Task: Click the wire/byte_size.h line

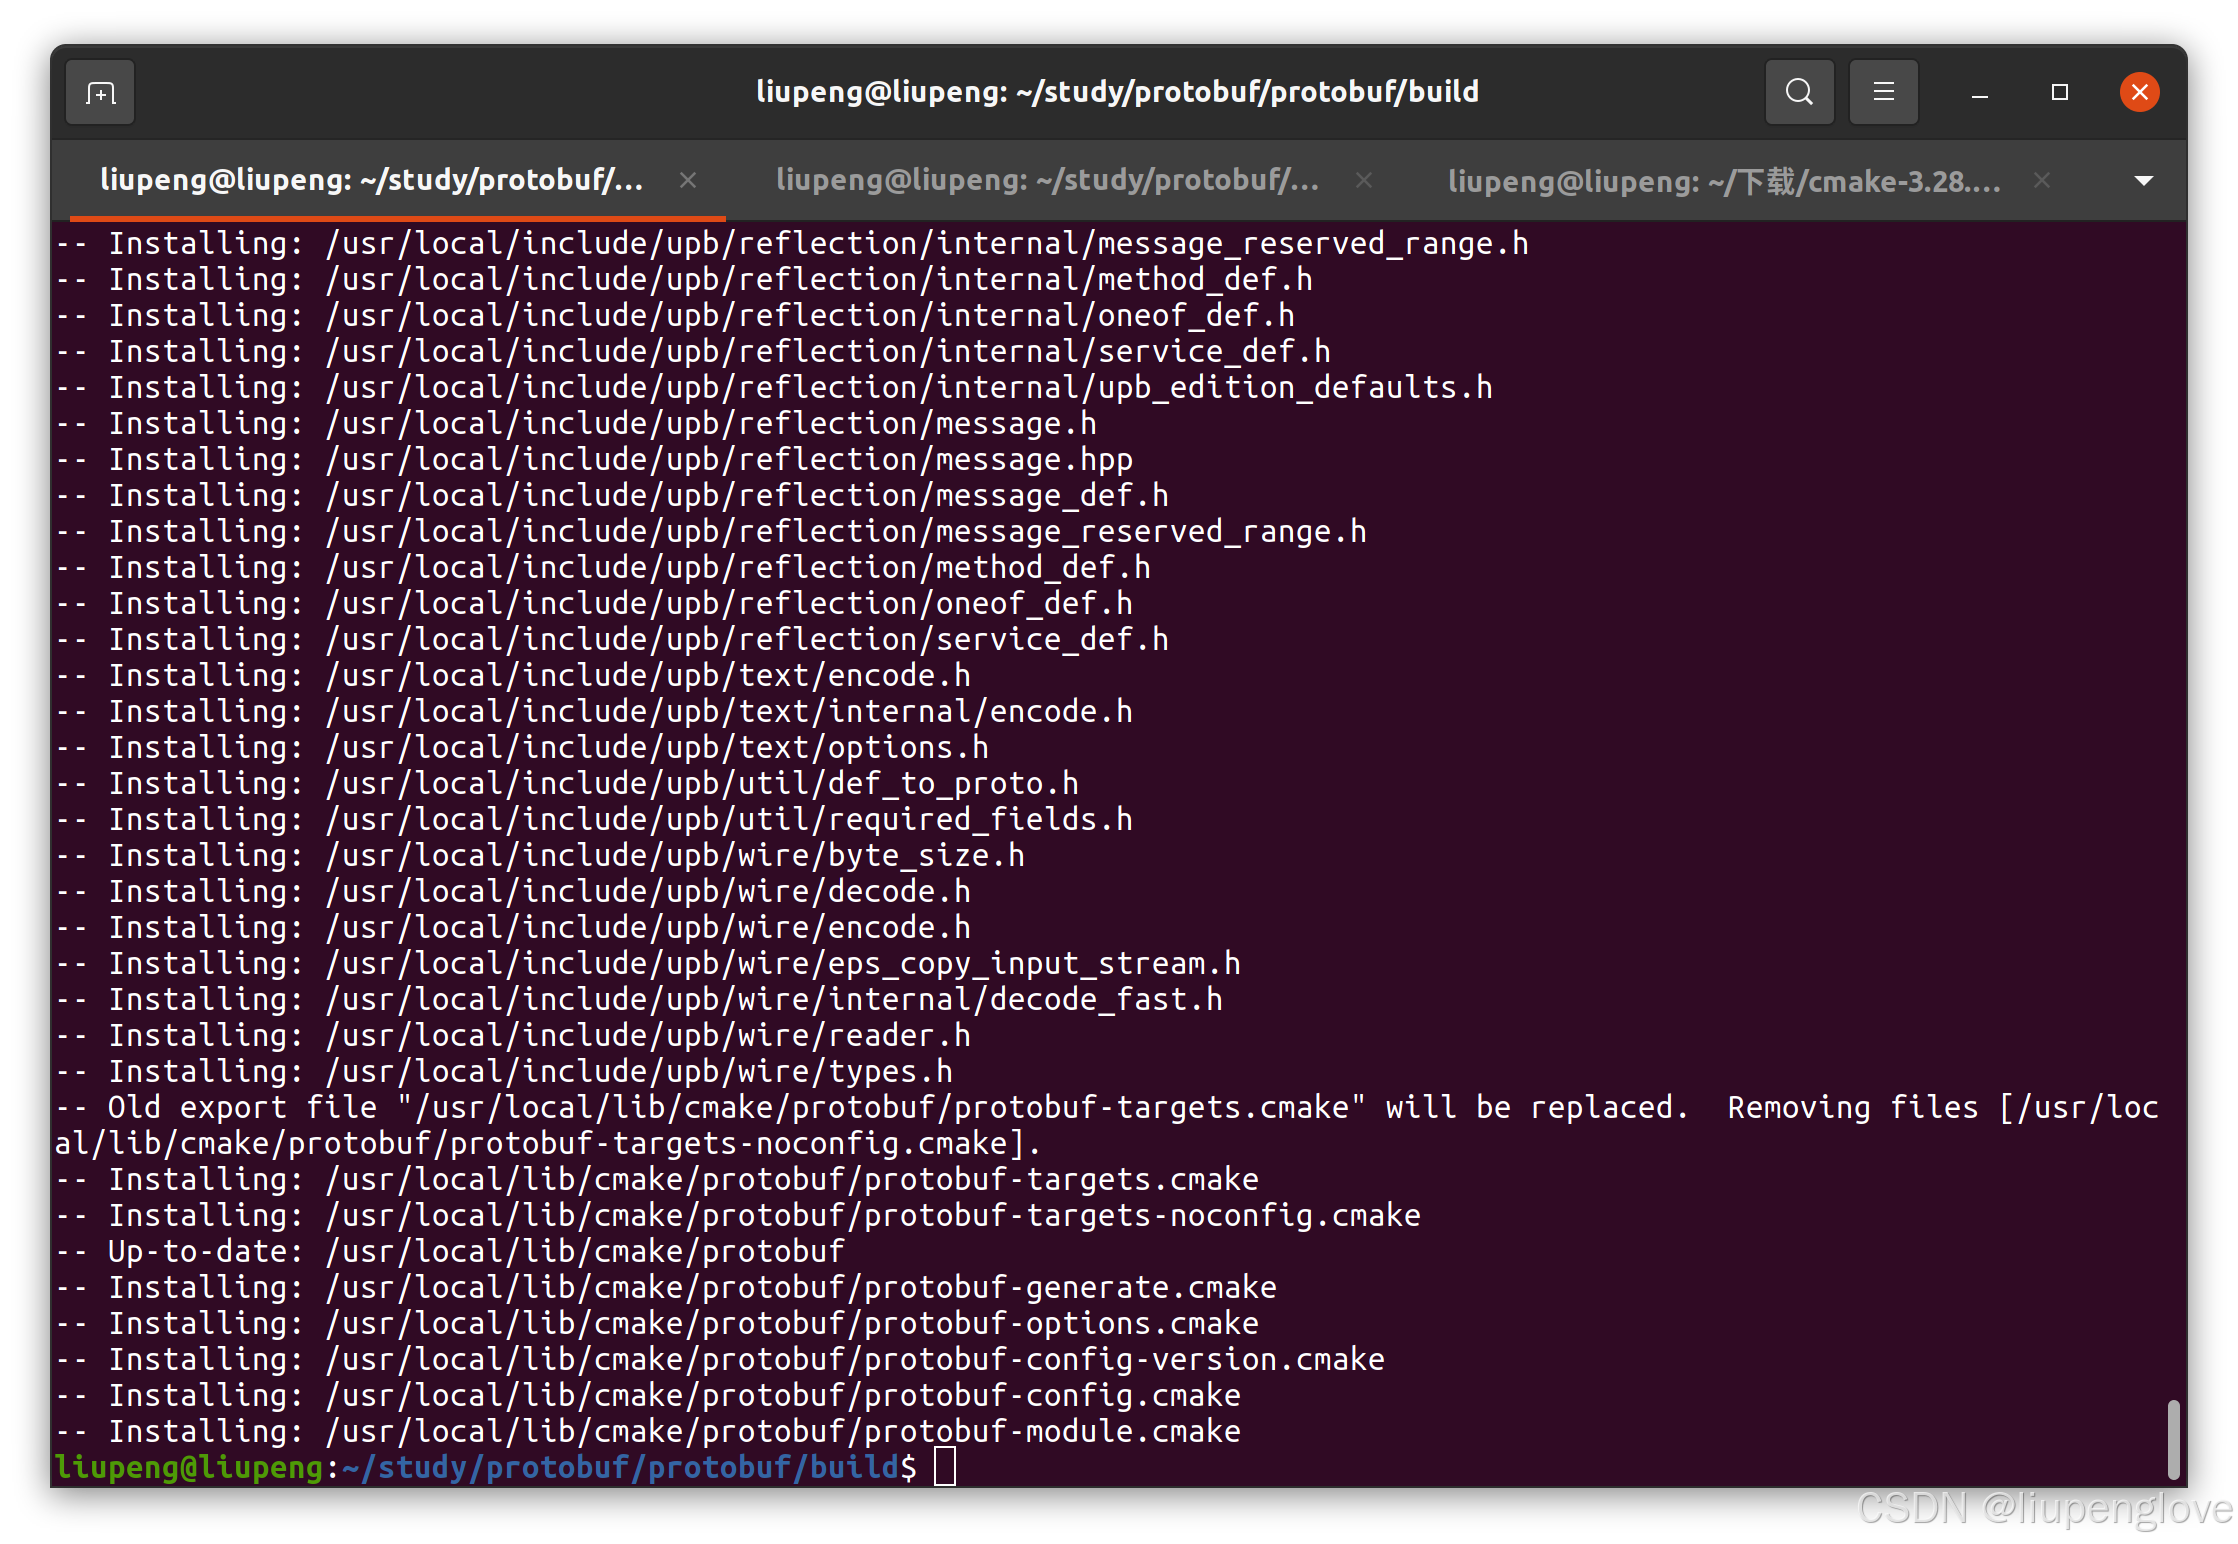Action: pyautogui.click(x=540, y=855)
